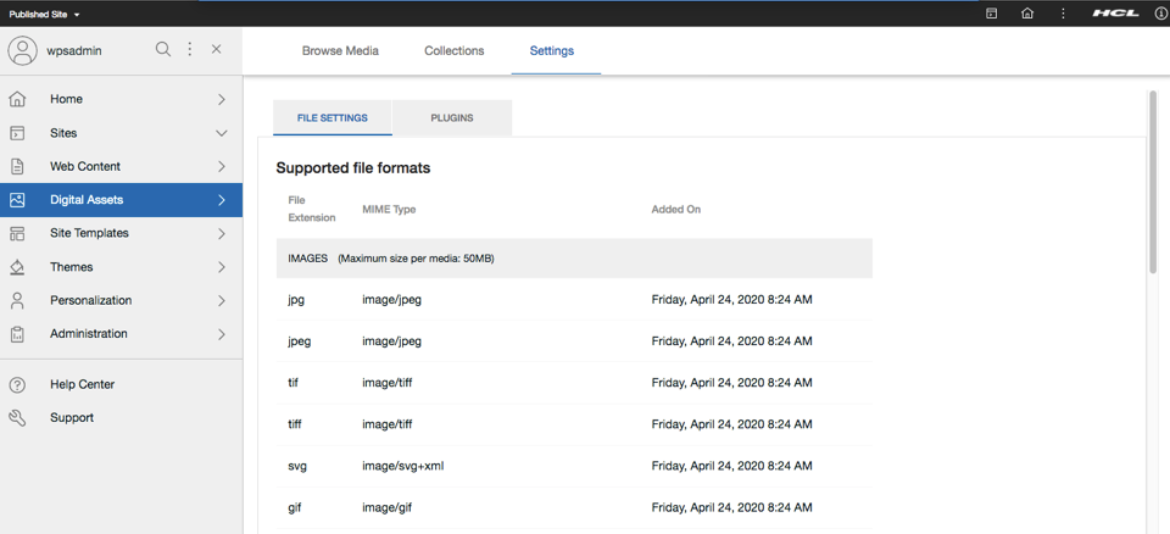
Task: Expand the Web Content submenu arrow
Action: pyautogui.click(x=222, y=167)
